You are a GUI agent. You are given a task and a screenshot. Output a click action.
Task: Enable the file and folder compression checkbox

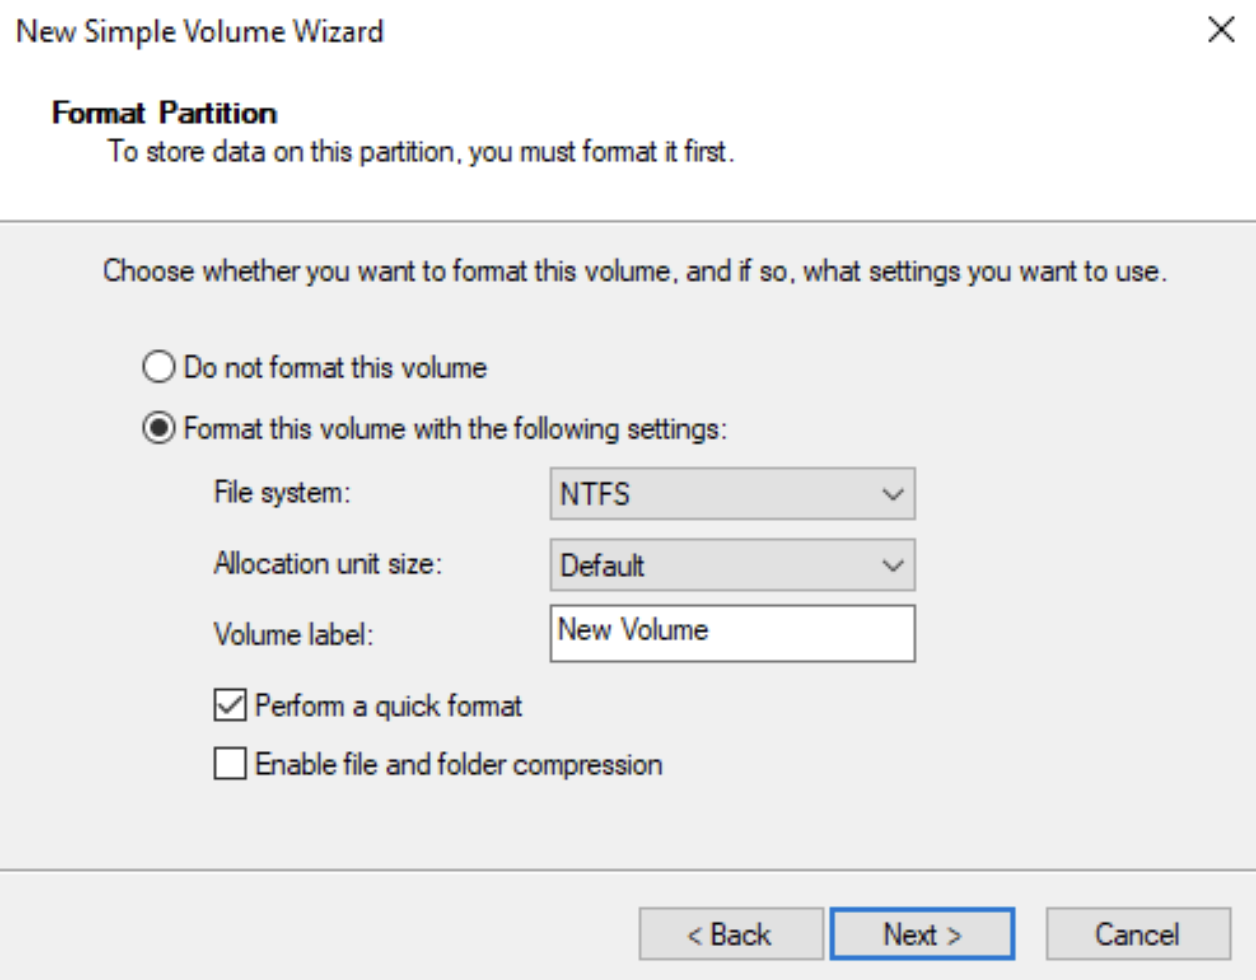tap(230, 765)
